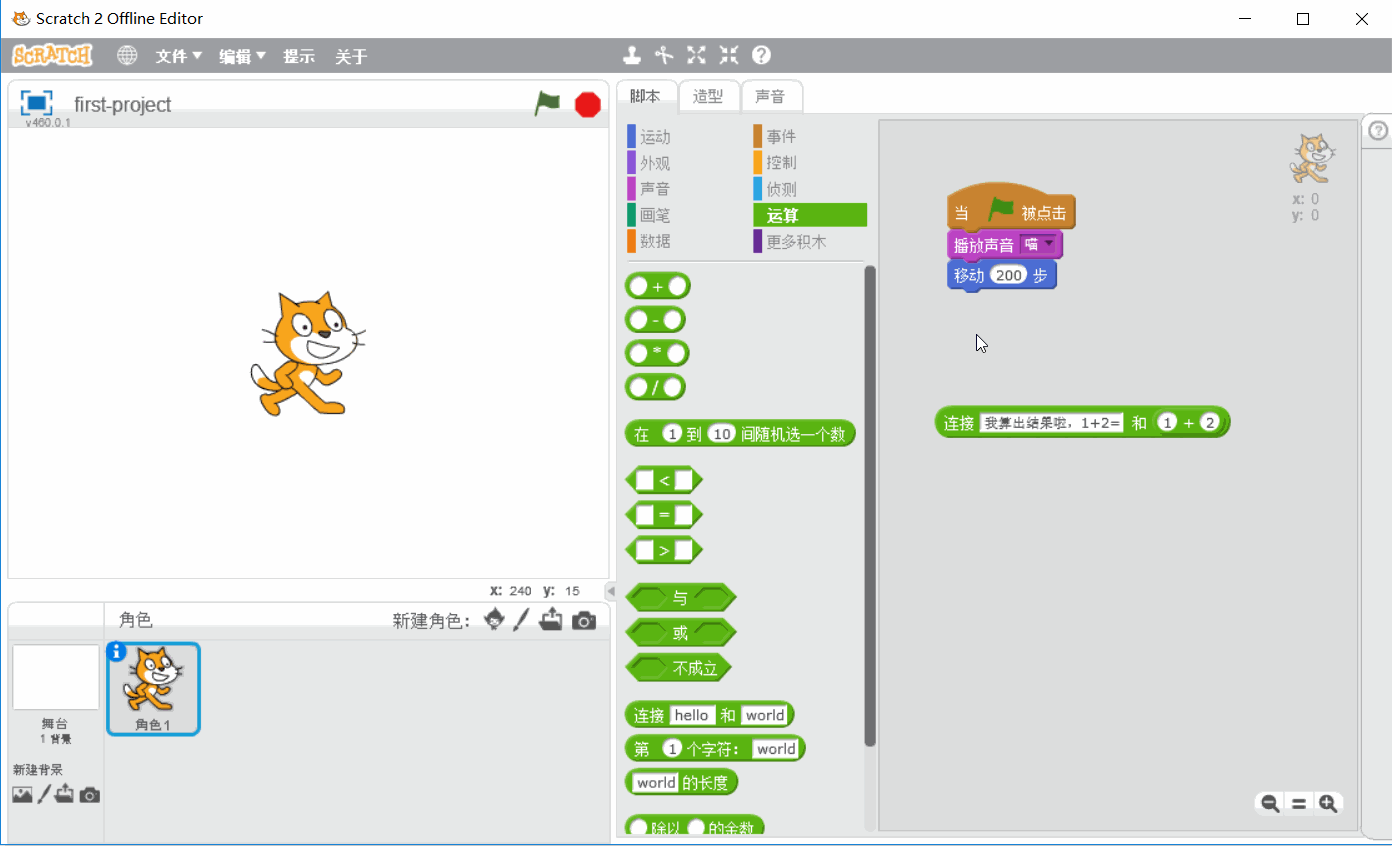
Task: Click the division operator block
Action: coord(655,387)
